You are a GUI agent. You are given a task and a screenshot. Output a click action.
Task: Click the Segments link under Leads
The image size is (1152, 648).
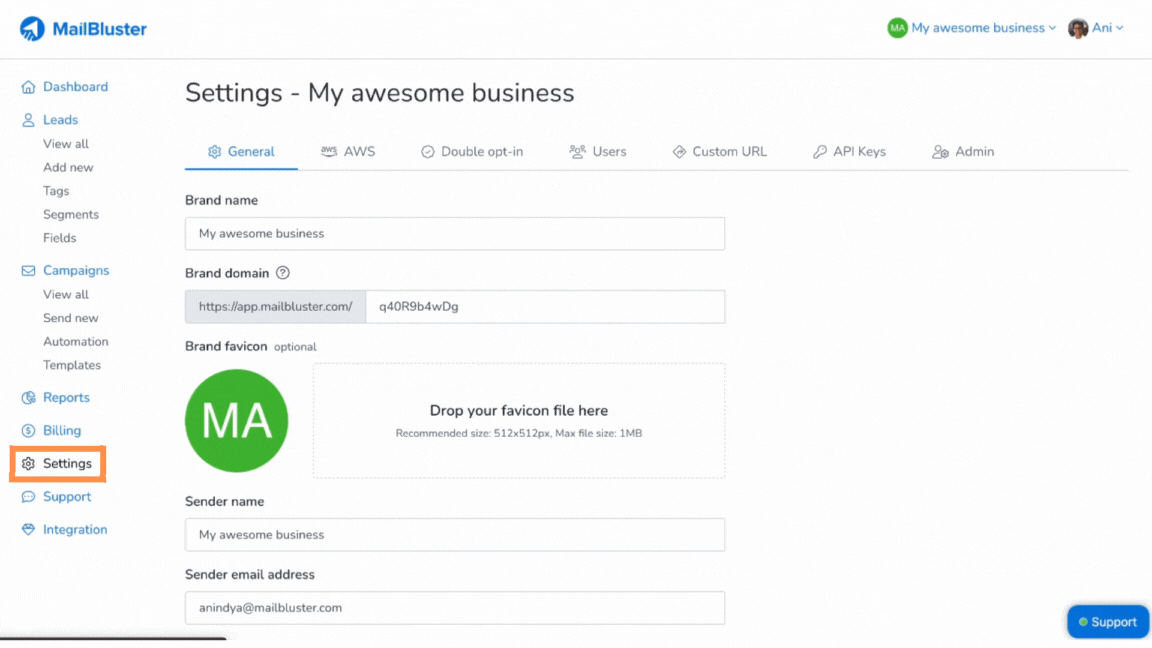(70, 214)
